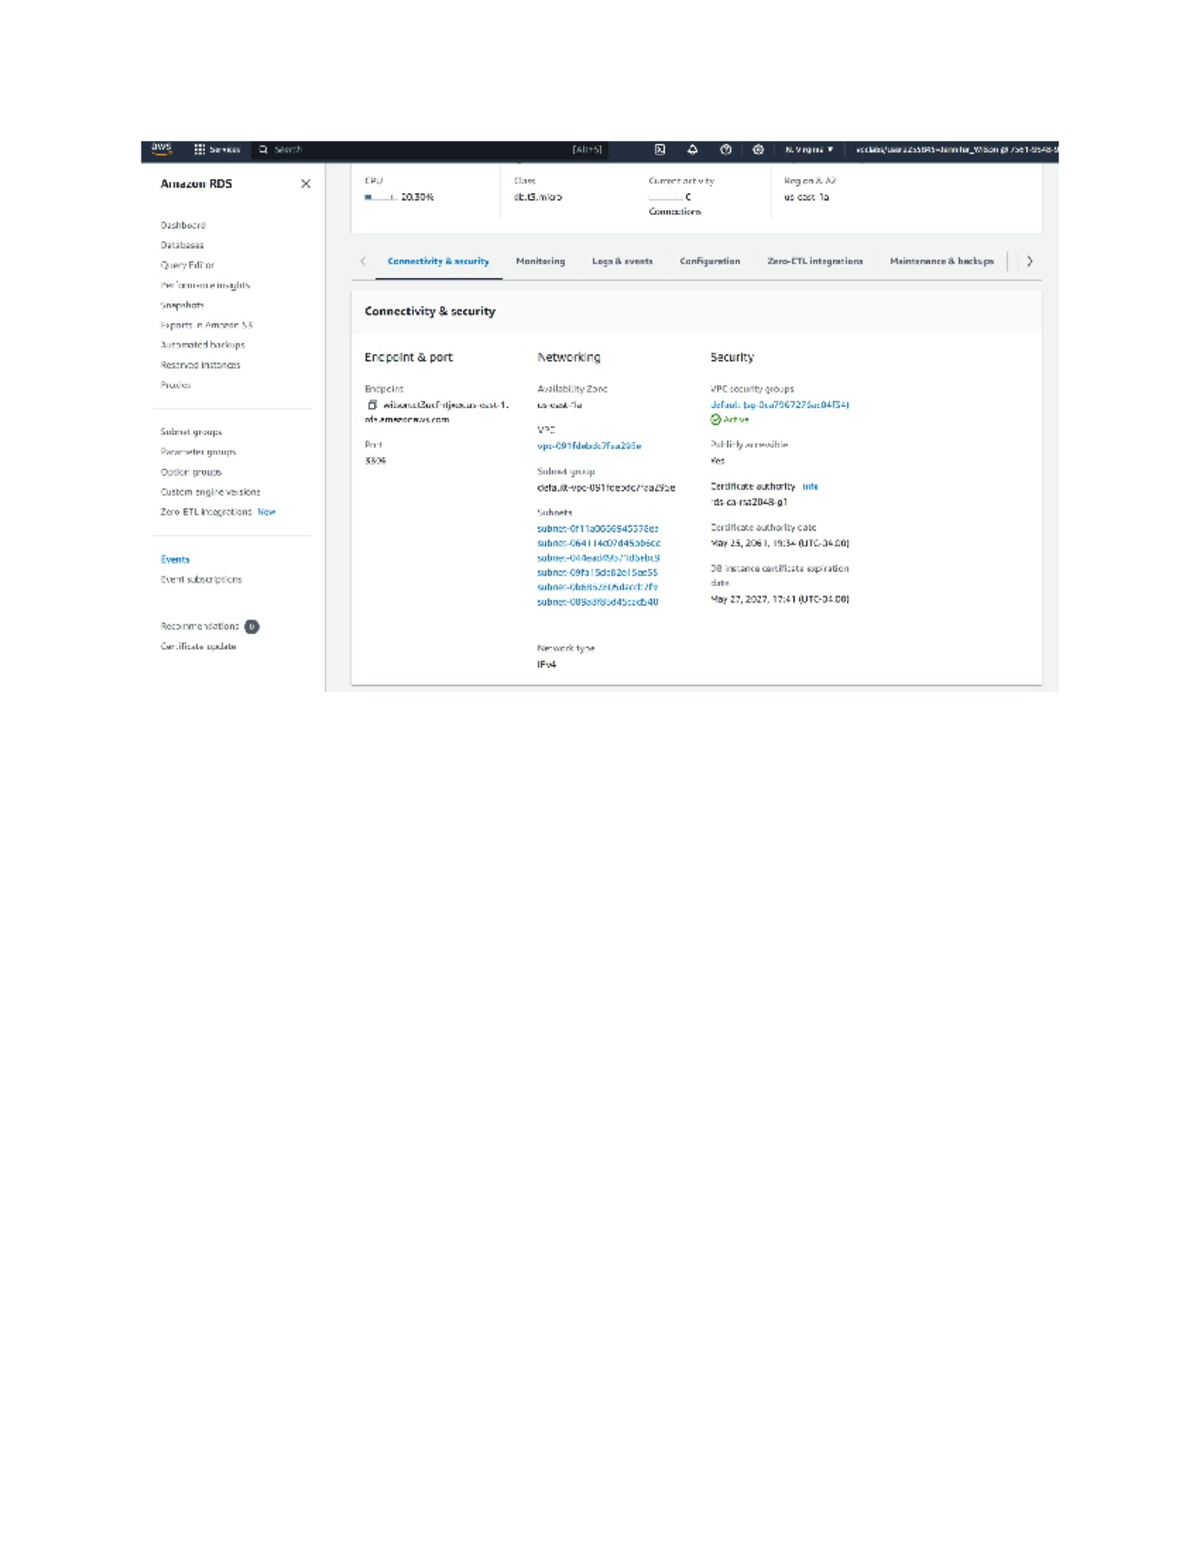Copy the endpoint using the copy icon
The image size is (1200, 1553).
(x=372, y=405)
